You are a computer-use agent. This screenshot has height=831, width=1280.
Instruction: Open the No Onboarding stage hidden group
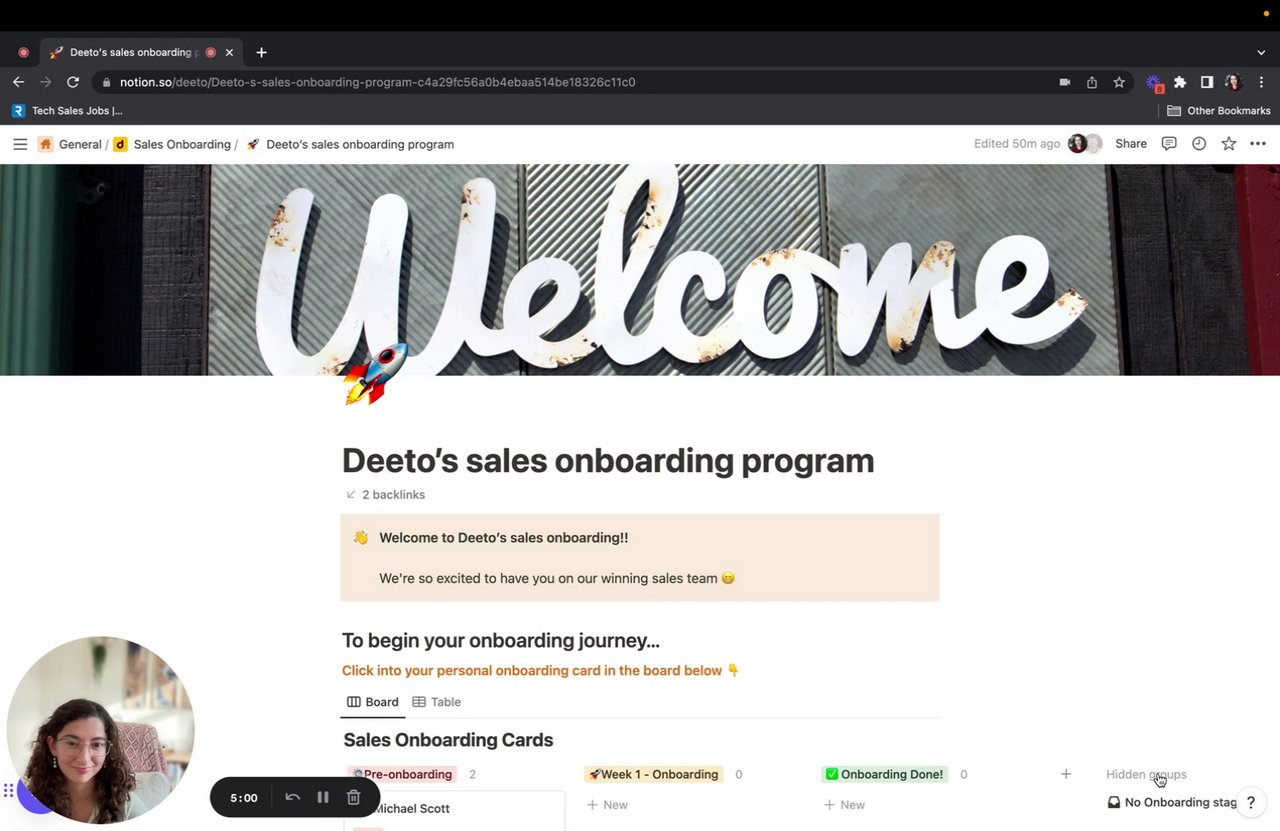1172,802
